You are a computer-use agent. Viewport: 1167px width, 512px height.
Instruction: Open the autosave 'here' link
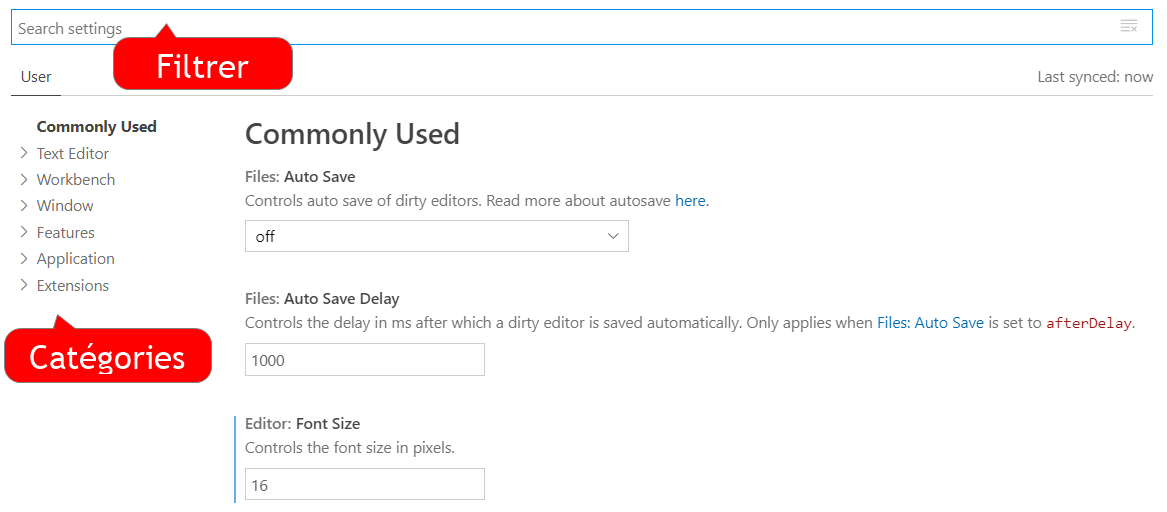(690, 201)
